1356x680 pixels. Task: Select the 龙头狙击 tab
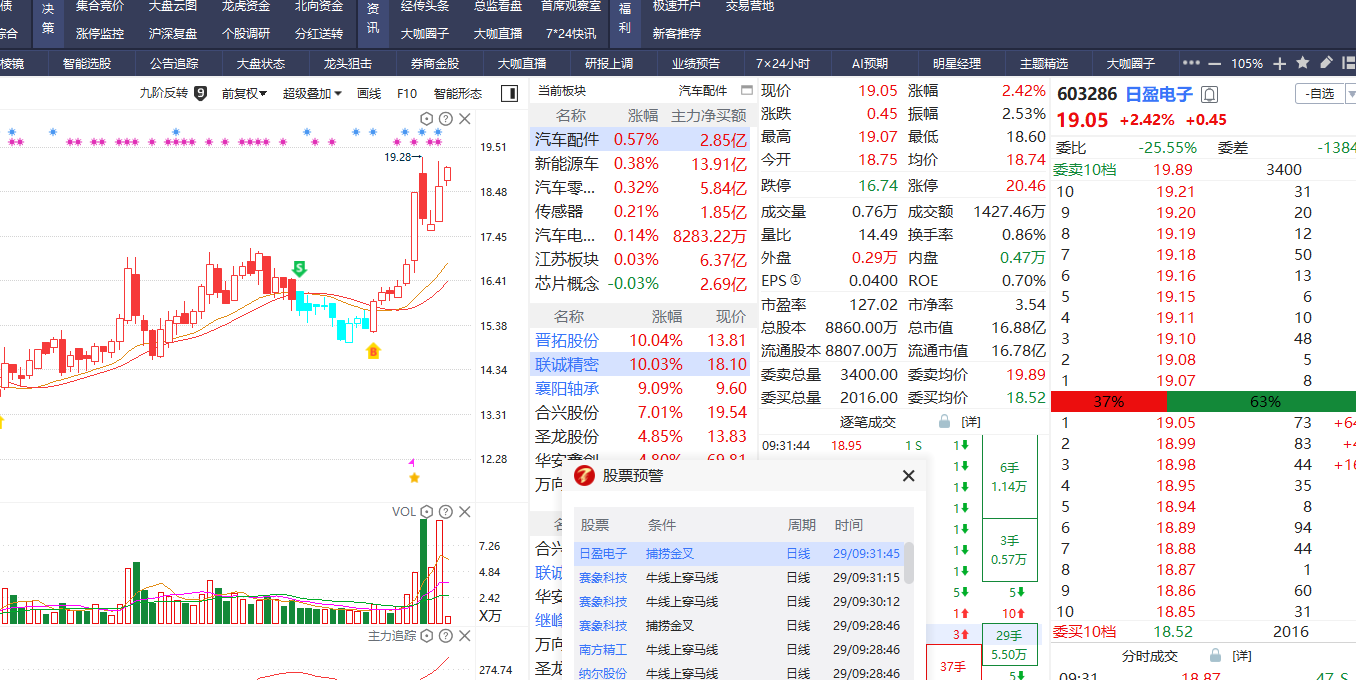coord(348,63)
